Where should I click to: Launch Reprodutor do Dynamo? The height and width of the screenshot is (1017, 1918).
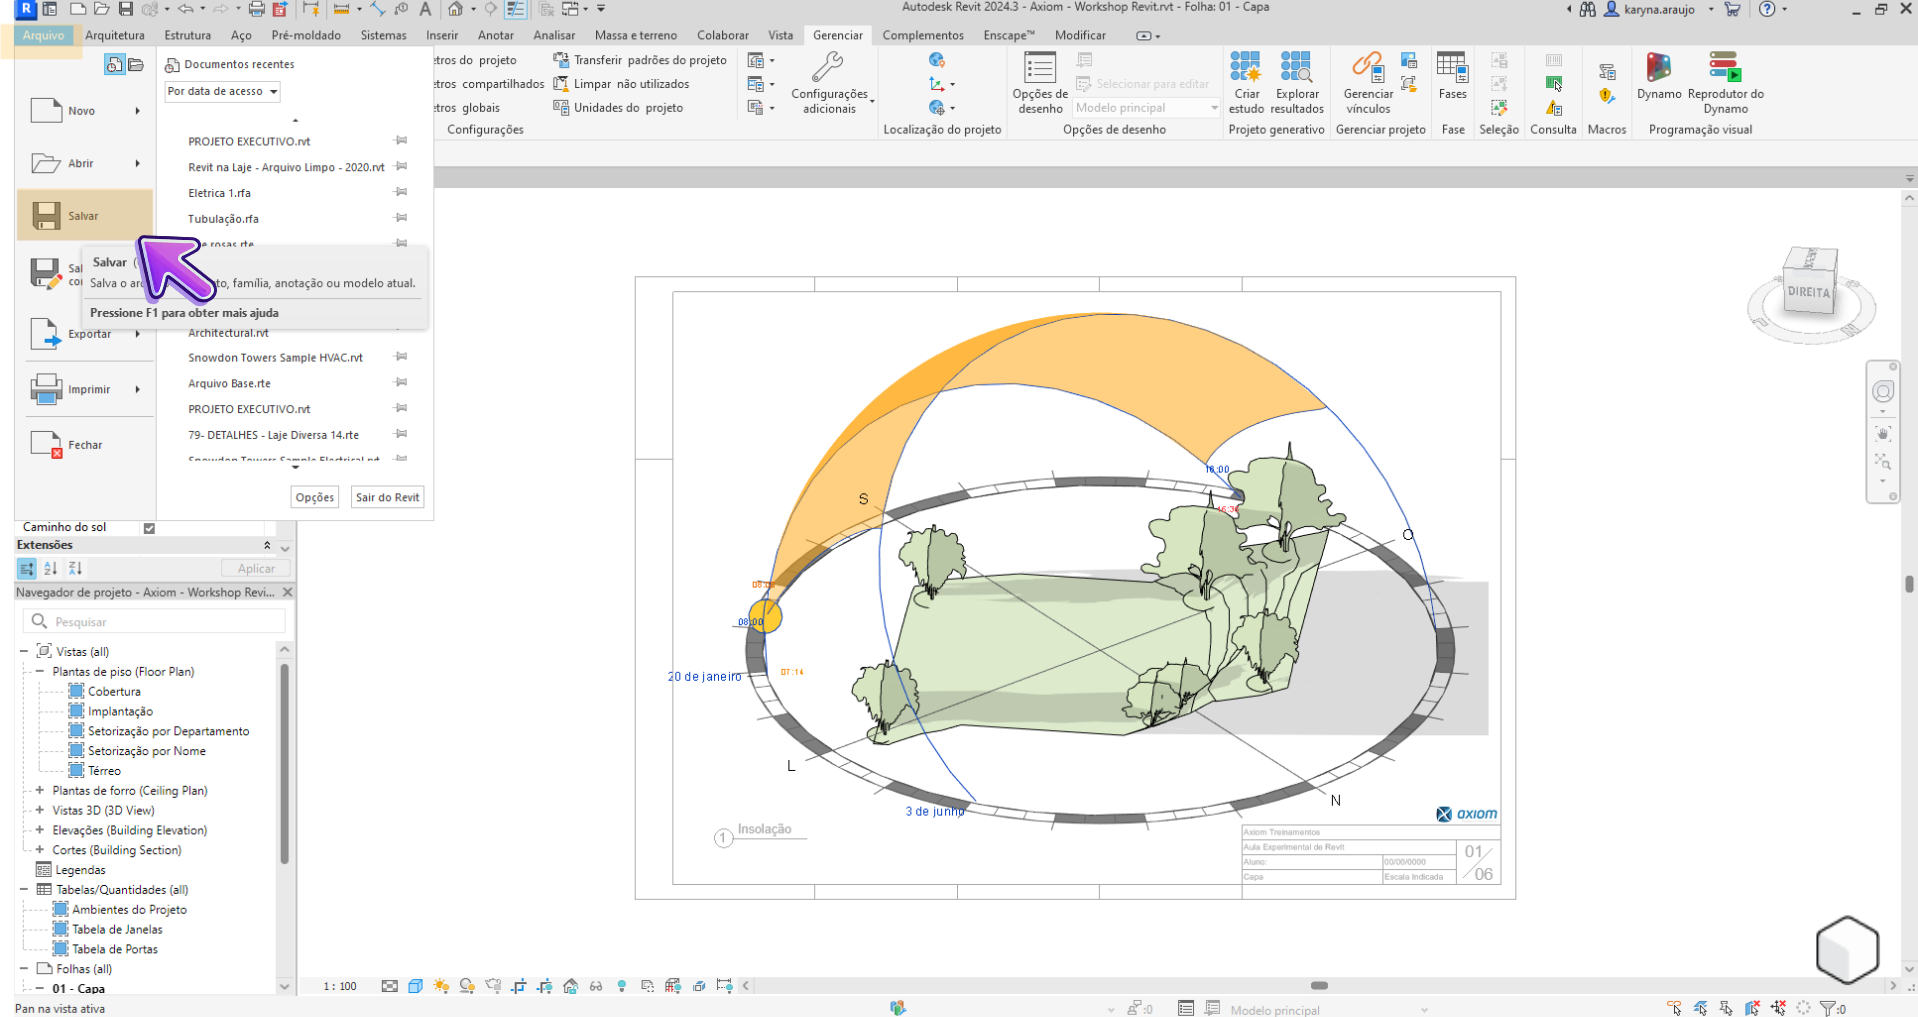coord(1725,82)
